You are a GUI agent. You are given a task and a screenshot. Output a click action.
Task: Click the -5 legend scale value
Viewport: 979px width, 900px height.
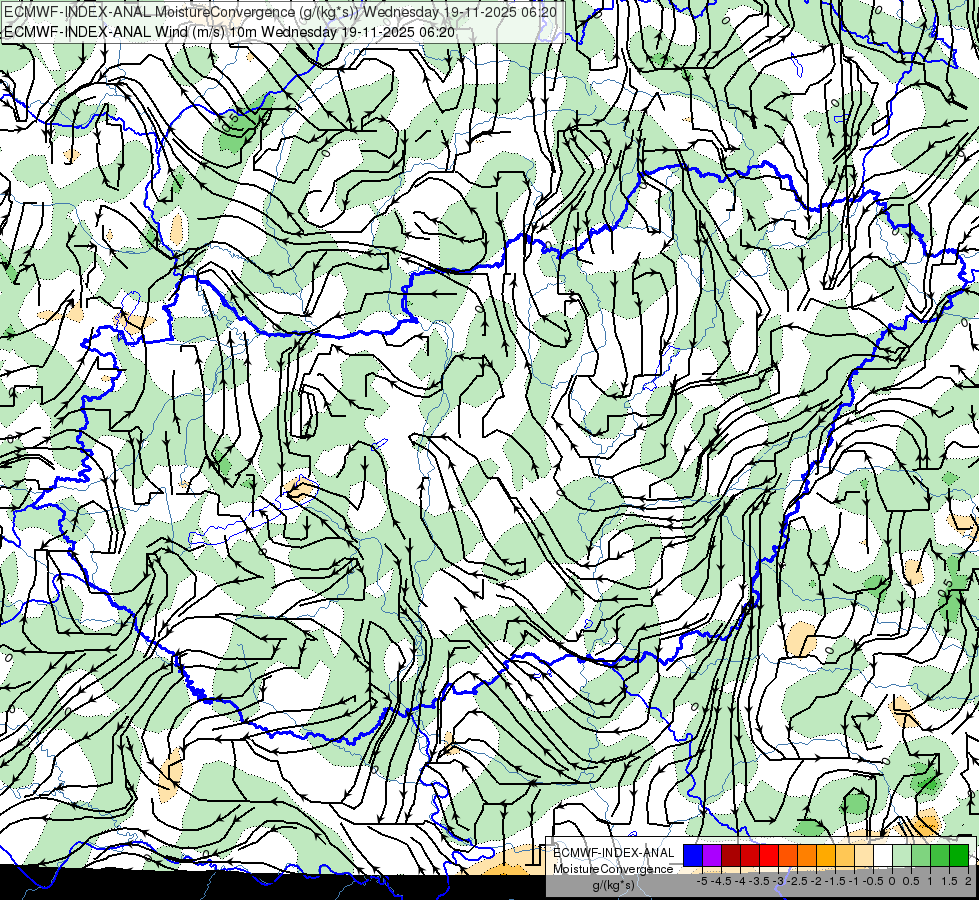702,881
